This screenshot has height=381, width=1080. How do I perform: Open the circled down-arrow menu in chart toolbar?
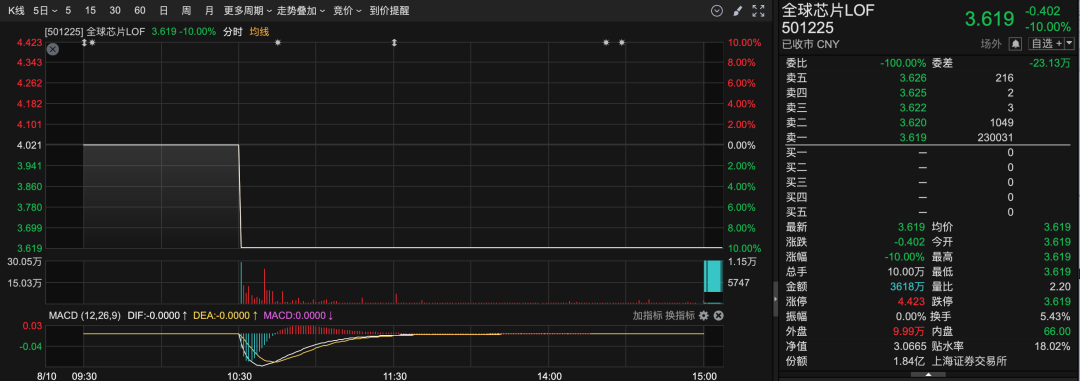tap(717, 10)
